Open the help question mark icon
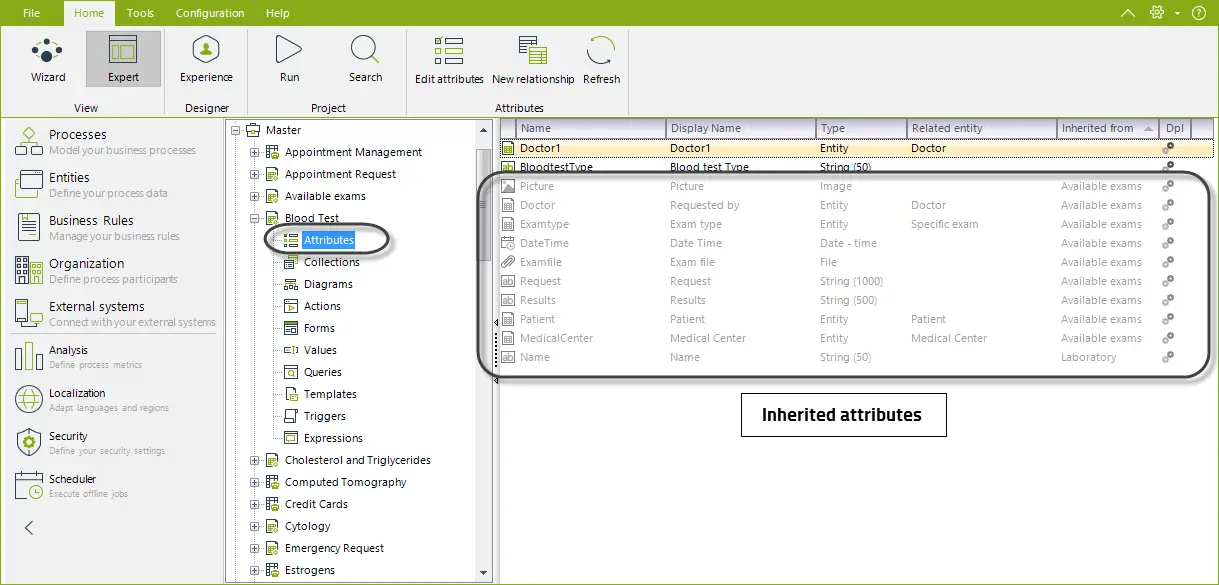Image resolution: width=1219 pixels, height=585 pixels. pyautogui.click(x=1199, y=13)
